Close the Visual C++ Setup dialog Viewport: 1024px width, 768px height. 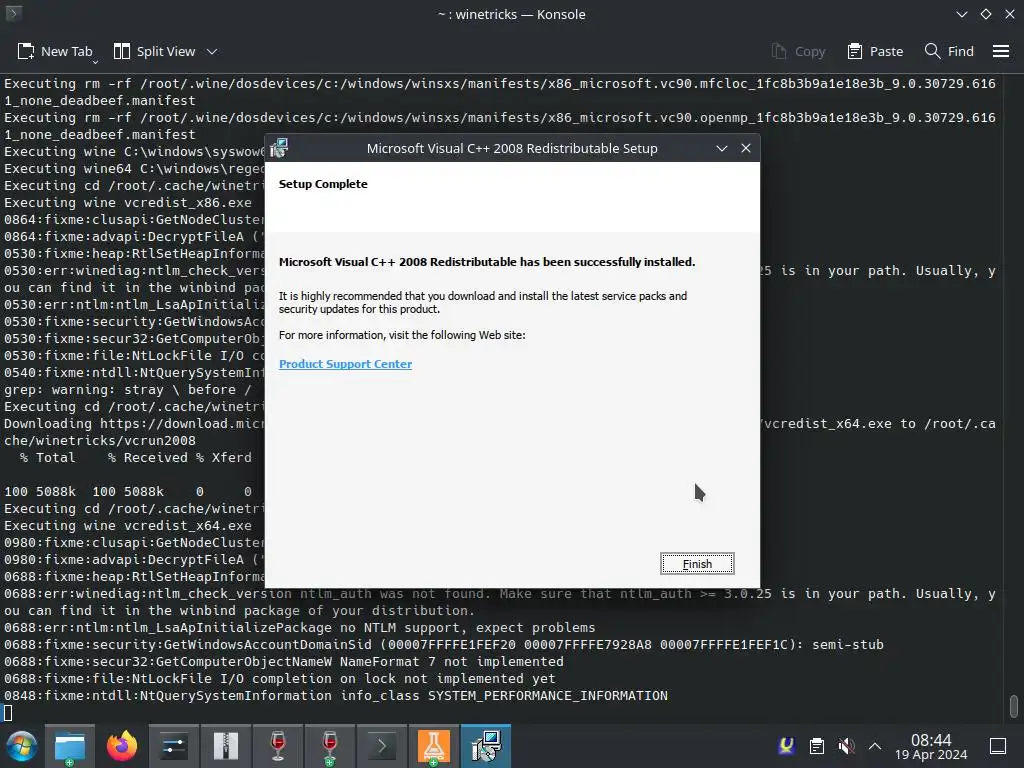pyautogui.click(x=746, y=148)
